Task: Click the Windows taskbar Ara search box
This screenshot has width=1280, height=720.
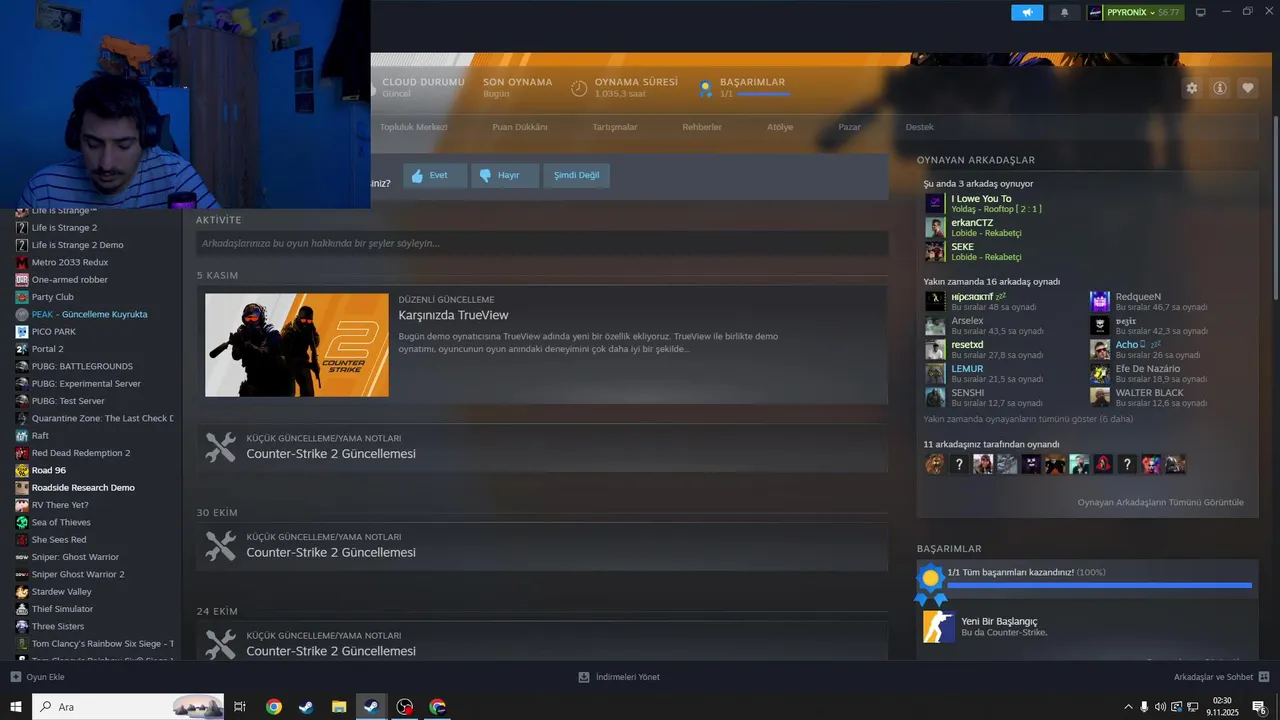Action: [129, 707]
